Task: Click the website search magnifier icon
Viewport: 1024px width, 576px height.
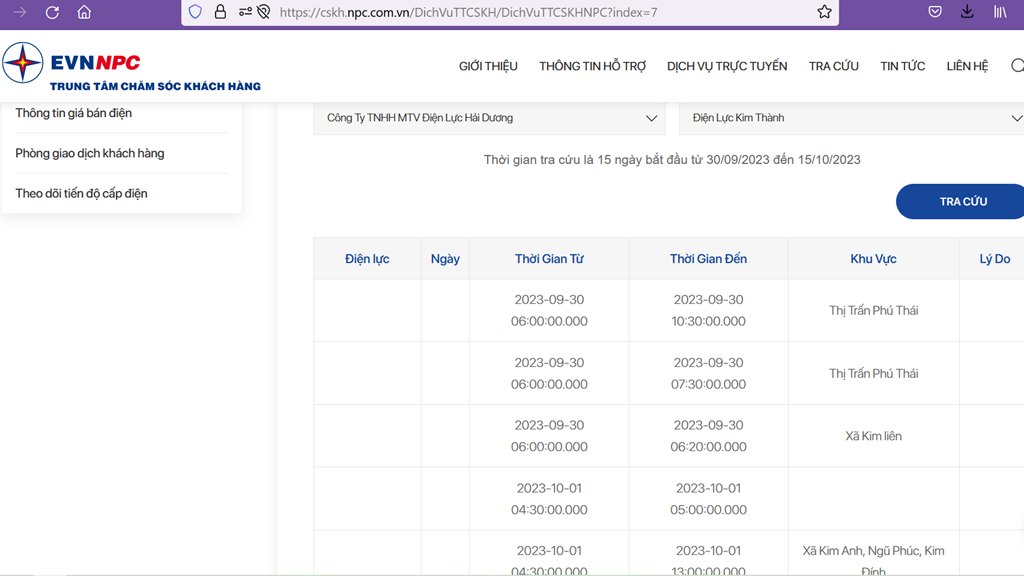Action: 1017,66
